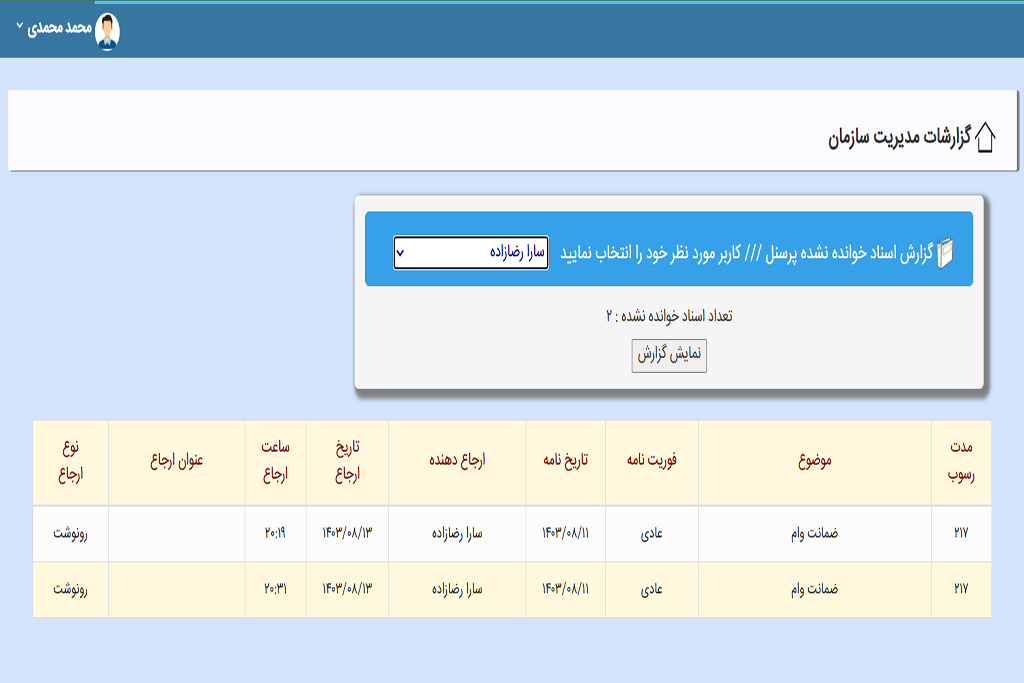Click the ۲۰:۱۹ referral time cell
Viewport: 1024px width, 683px height.
[x=276, y=533]
